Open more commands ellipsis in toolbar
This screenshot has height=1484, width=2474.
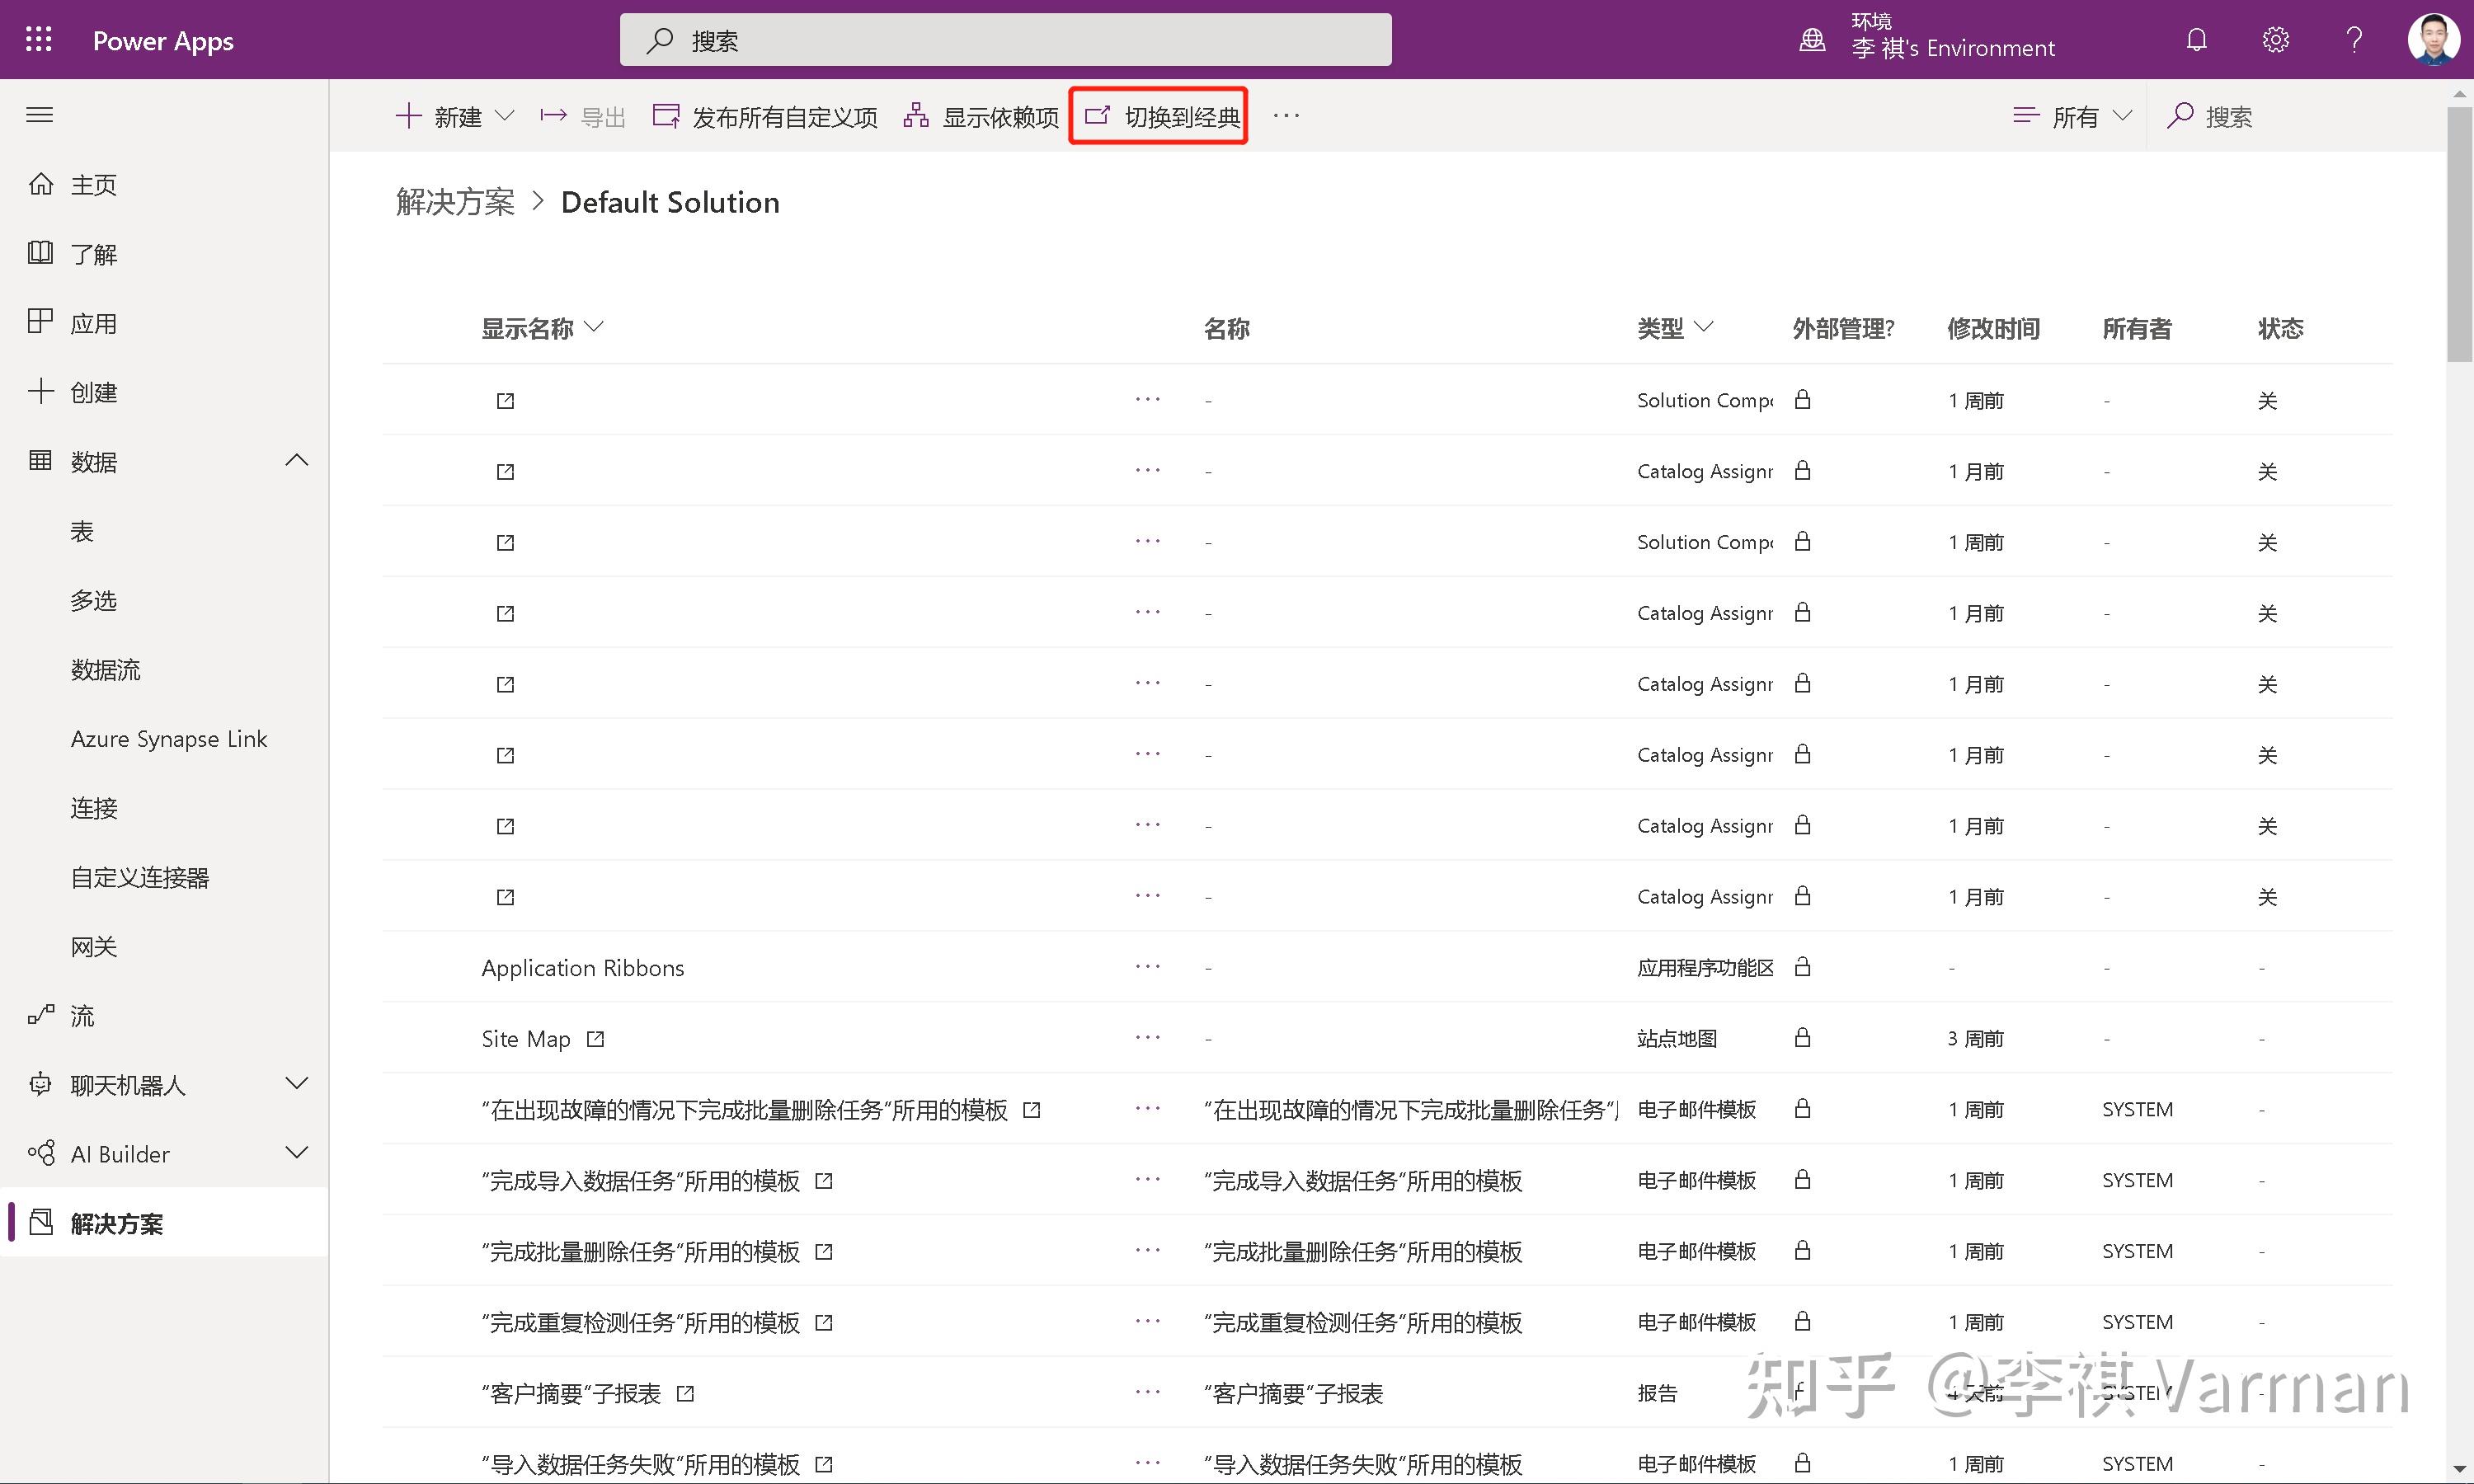tap(1286, 116)
